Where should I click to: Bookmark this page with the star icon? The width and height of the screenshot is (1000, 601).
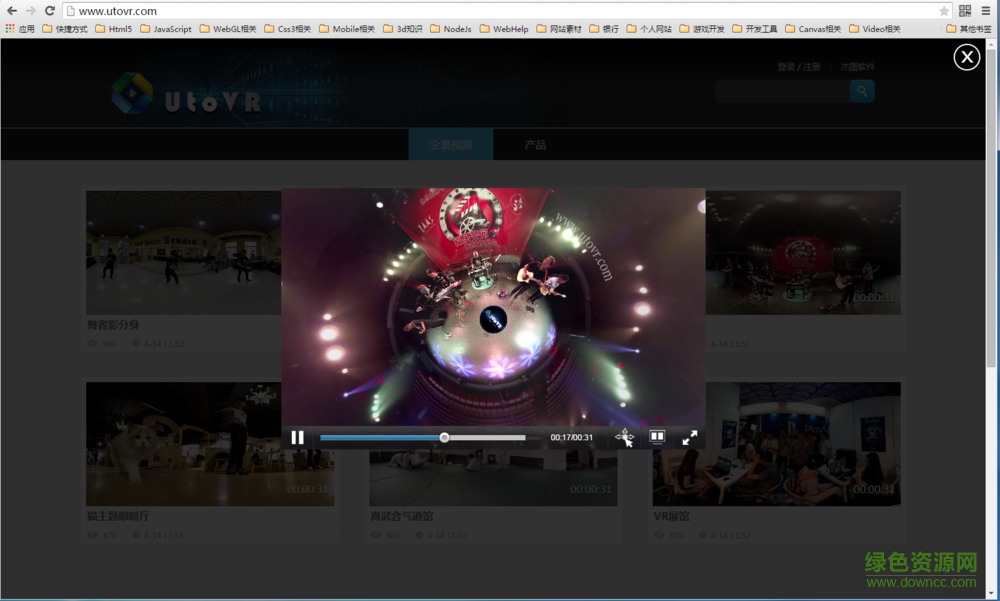[x=943, y=11]
